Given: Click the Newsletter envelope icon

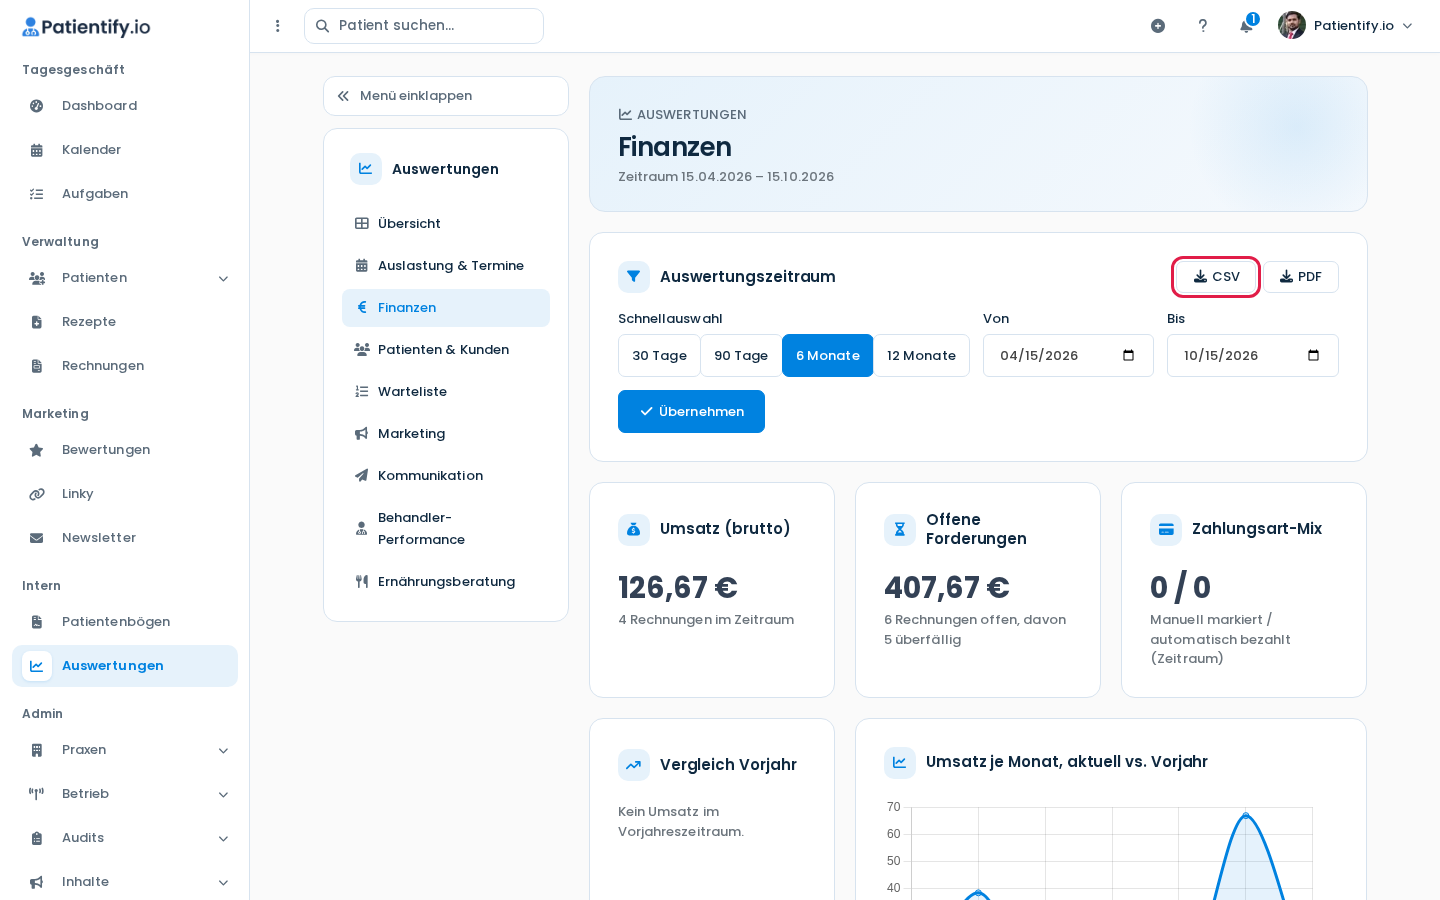Looking at the screenshot, I should (37, 538).
